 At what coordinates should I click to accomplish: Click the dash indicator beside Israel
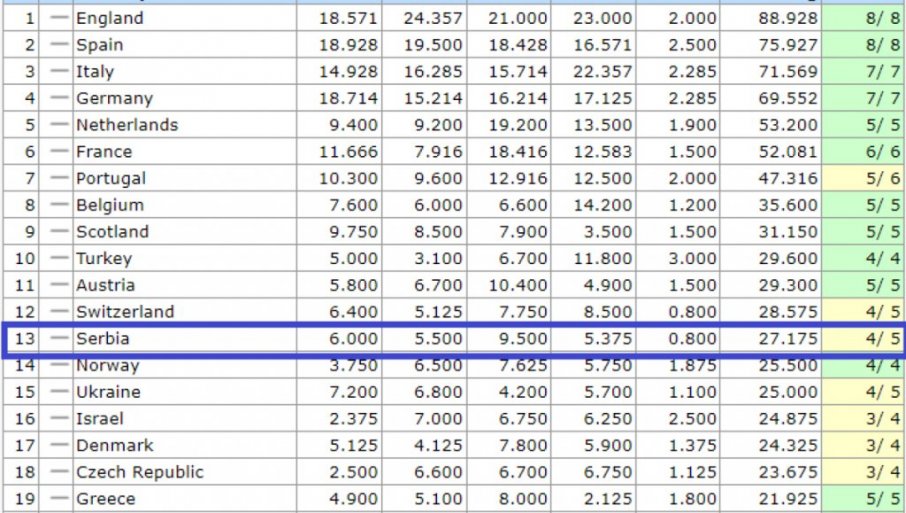click(59, 419)
